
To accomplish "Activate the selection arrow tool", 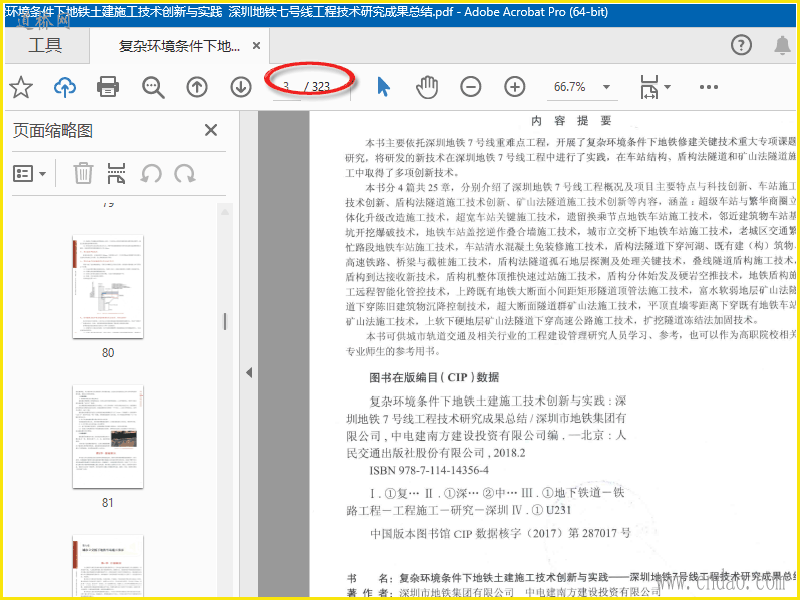I will [x=383, y=87].
